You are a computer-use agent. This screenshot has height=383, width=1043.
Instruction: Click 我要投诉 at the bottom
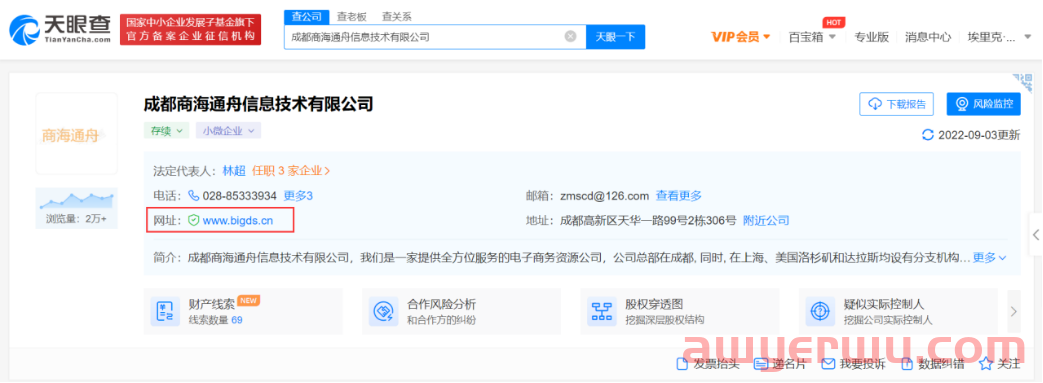[x=853, y=364]
